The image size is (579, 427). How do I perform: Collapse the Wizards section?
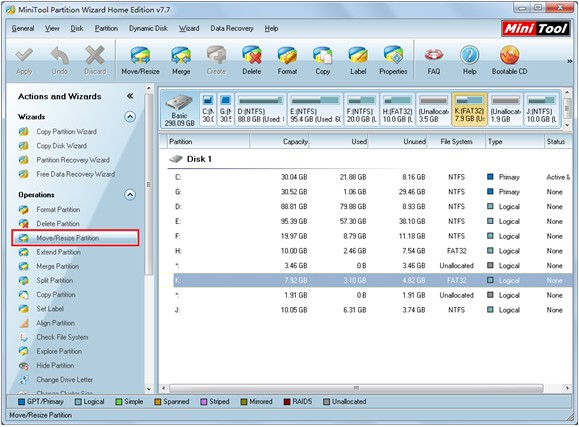point(130,117)
